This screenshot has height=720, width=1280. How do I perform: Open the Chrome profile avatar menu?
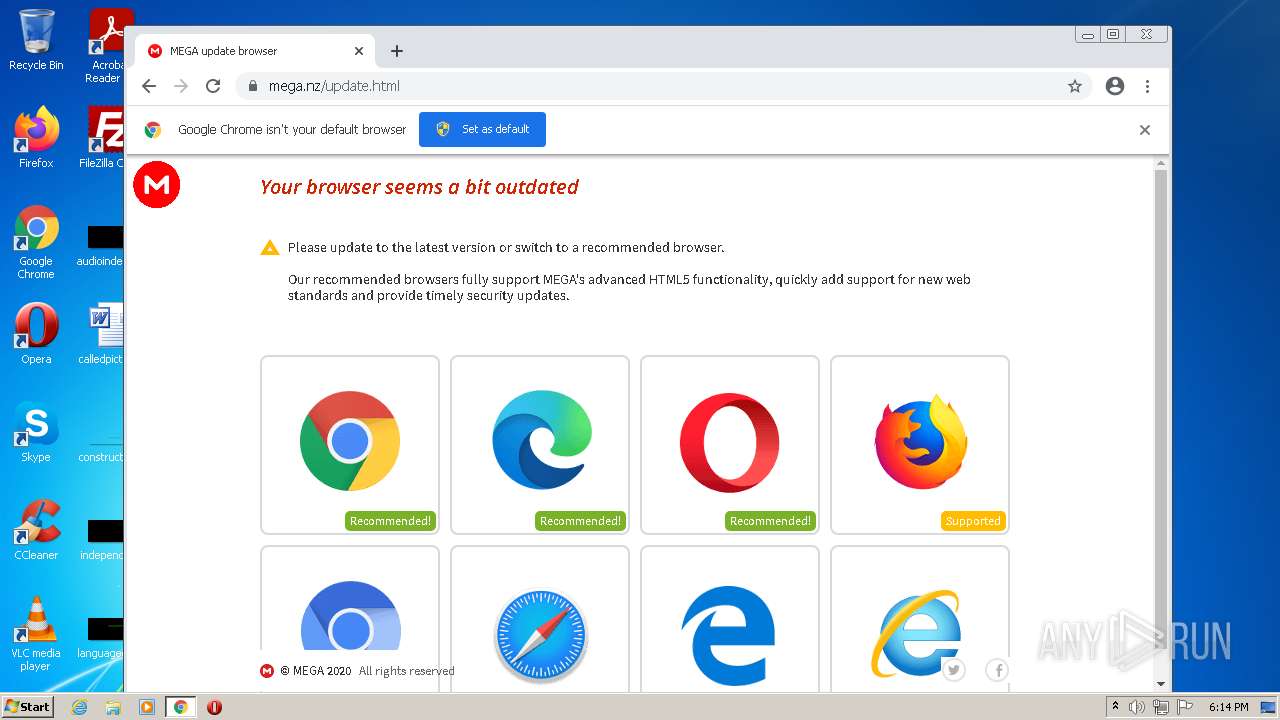(x=1115, y=86)
